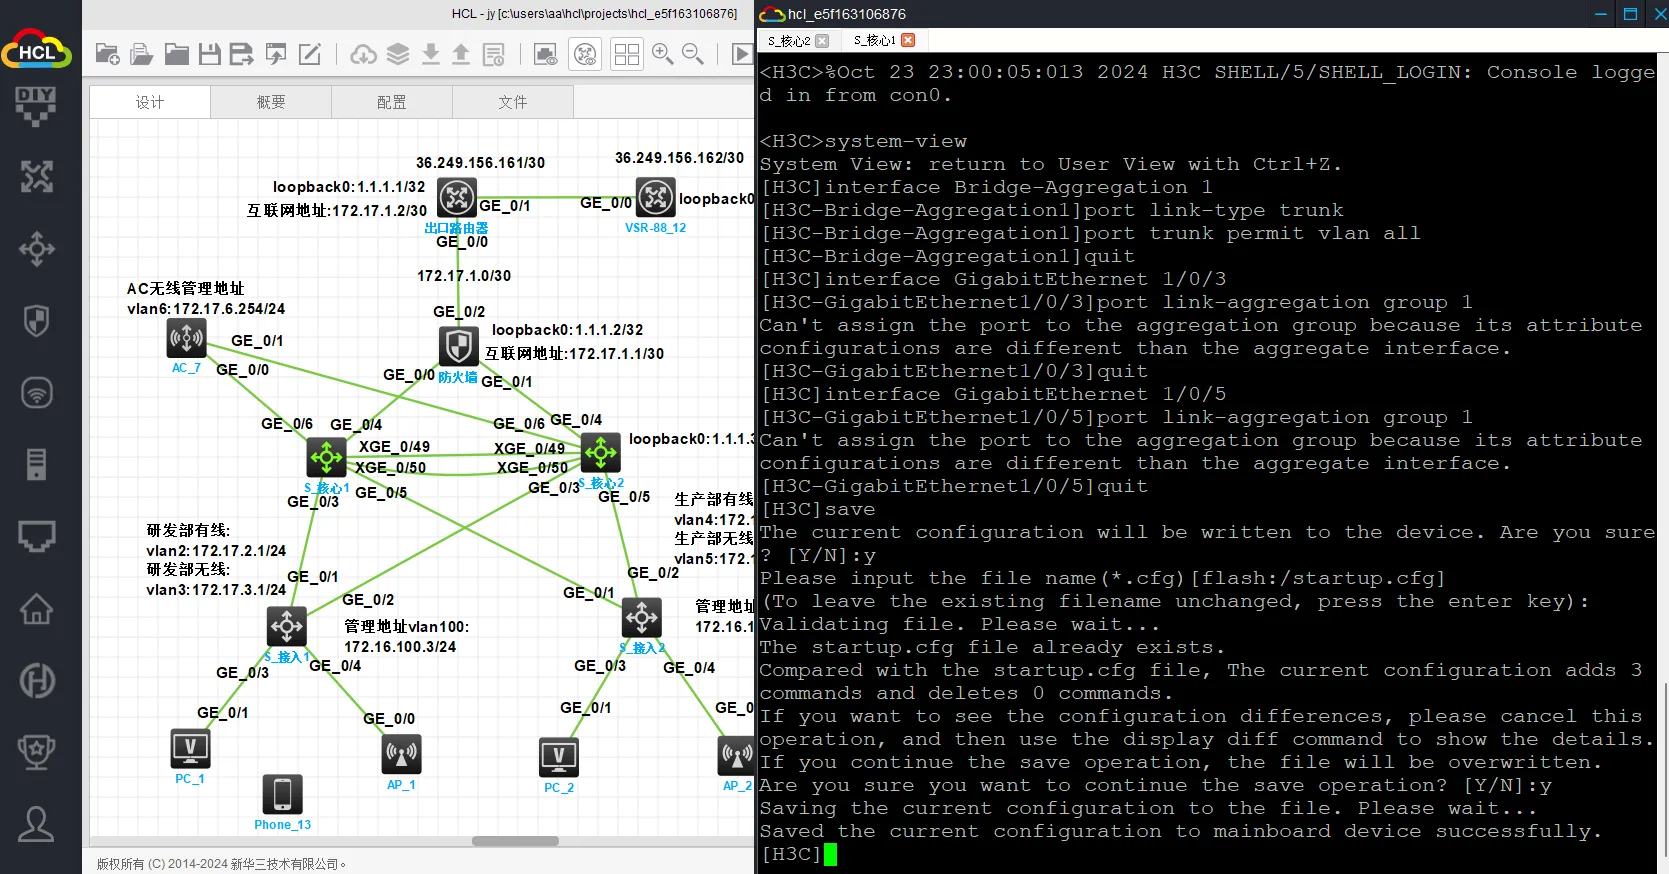
Task: Click the cloud download toolbar icon
Action: point(364,54)
